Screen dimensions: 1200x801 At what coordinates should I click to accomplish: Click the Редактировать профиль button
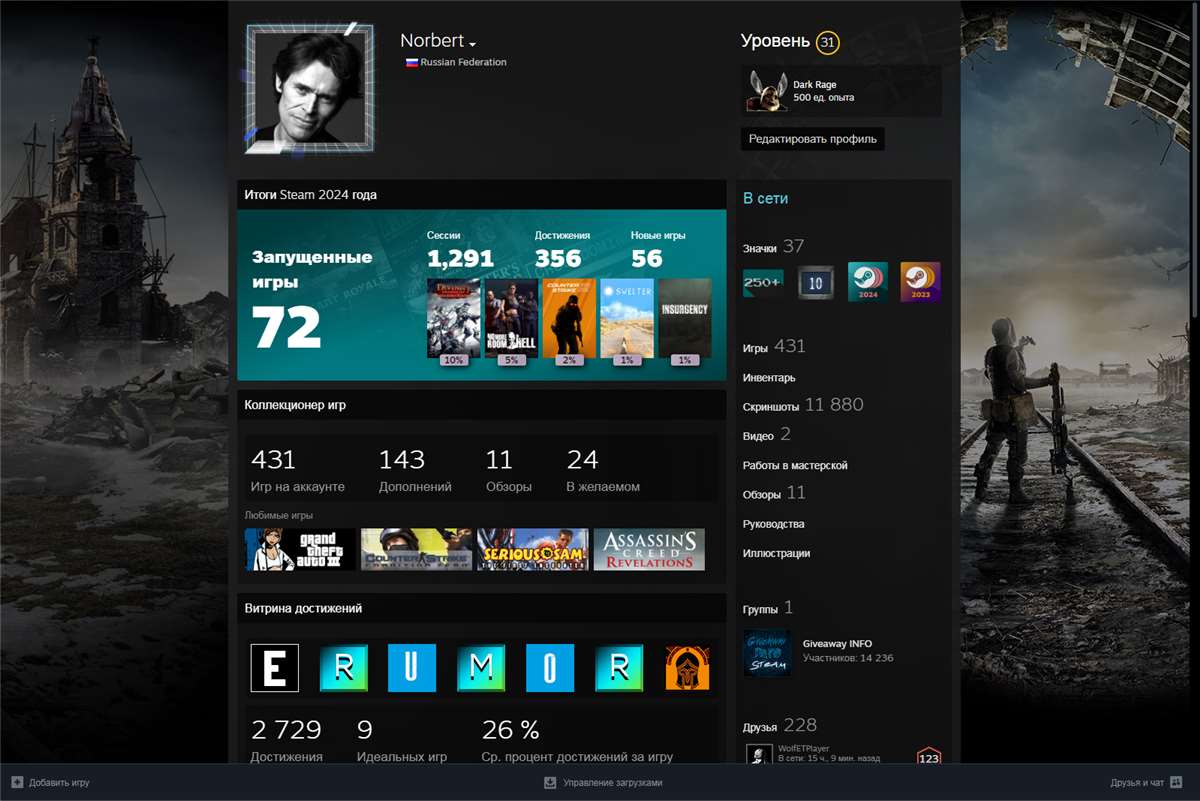(813, 139)
